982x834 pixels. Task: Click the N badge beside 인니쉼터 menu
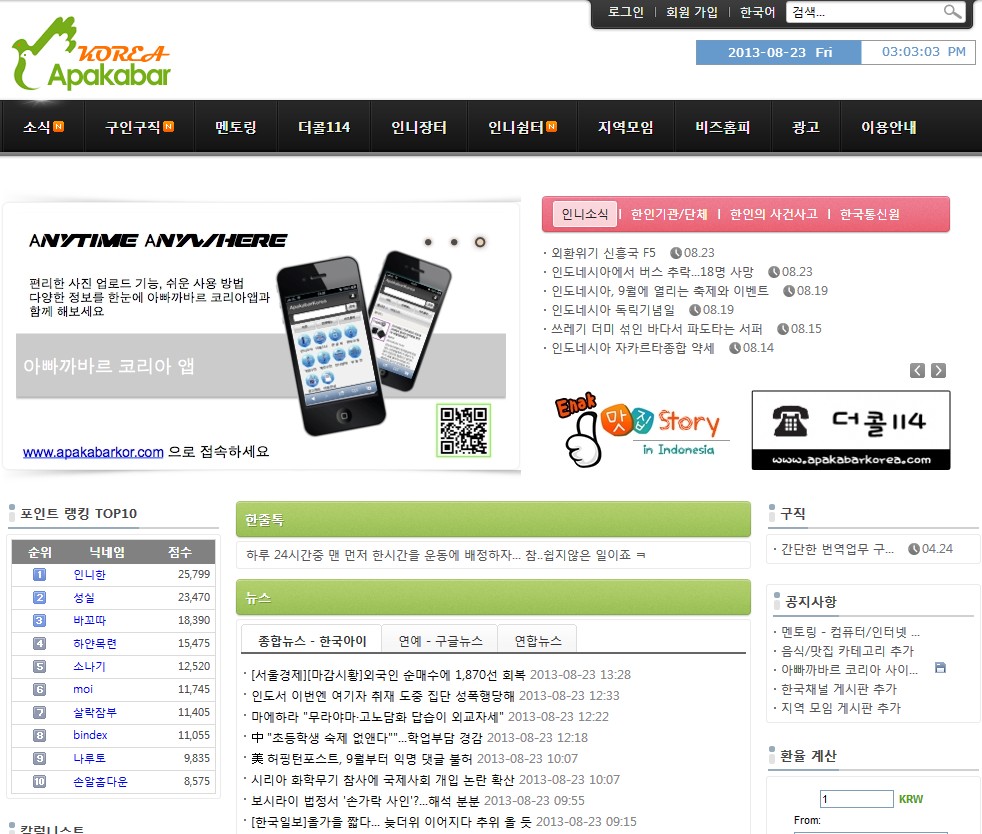[551, 126]
